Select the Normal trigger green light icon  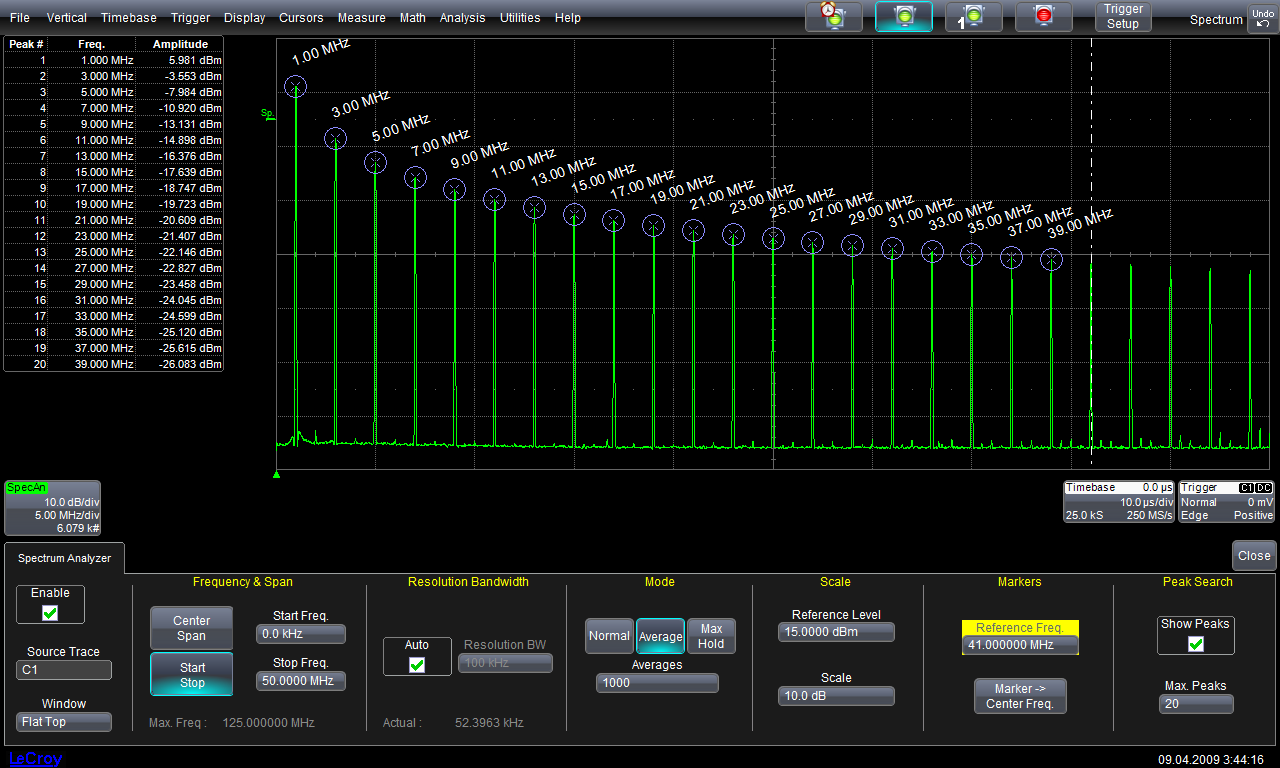(x=904, y=17)
